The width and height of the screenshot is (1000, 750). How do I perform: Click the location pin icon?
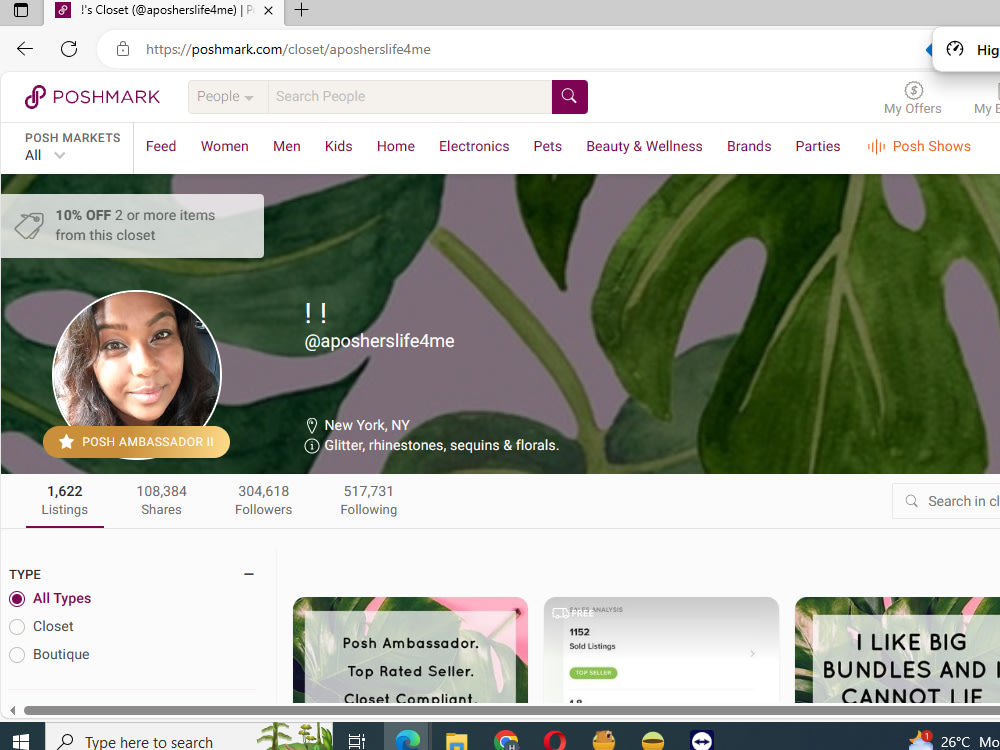point(312,425)
